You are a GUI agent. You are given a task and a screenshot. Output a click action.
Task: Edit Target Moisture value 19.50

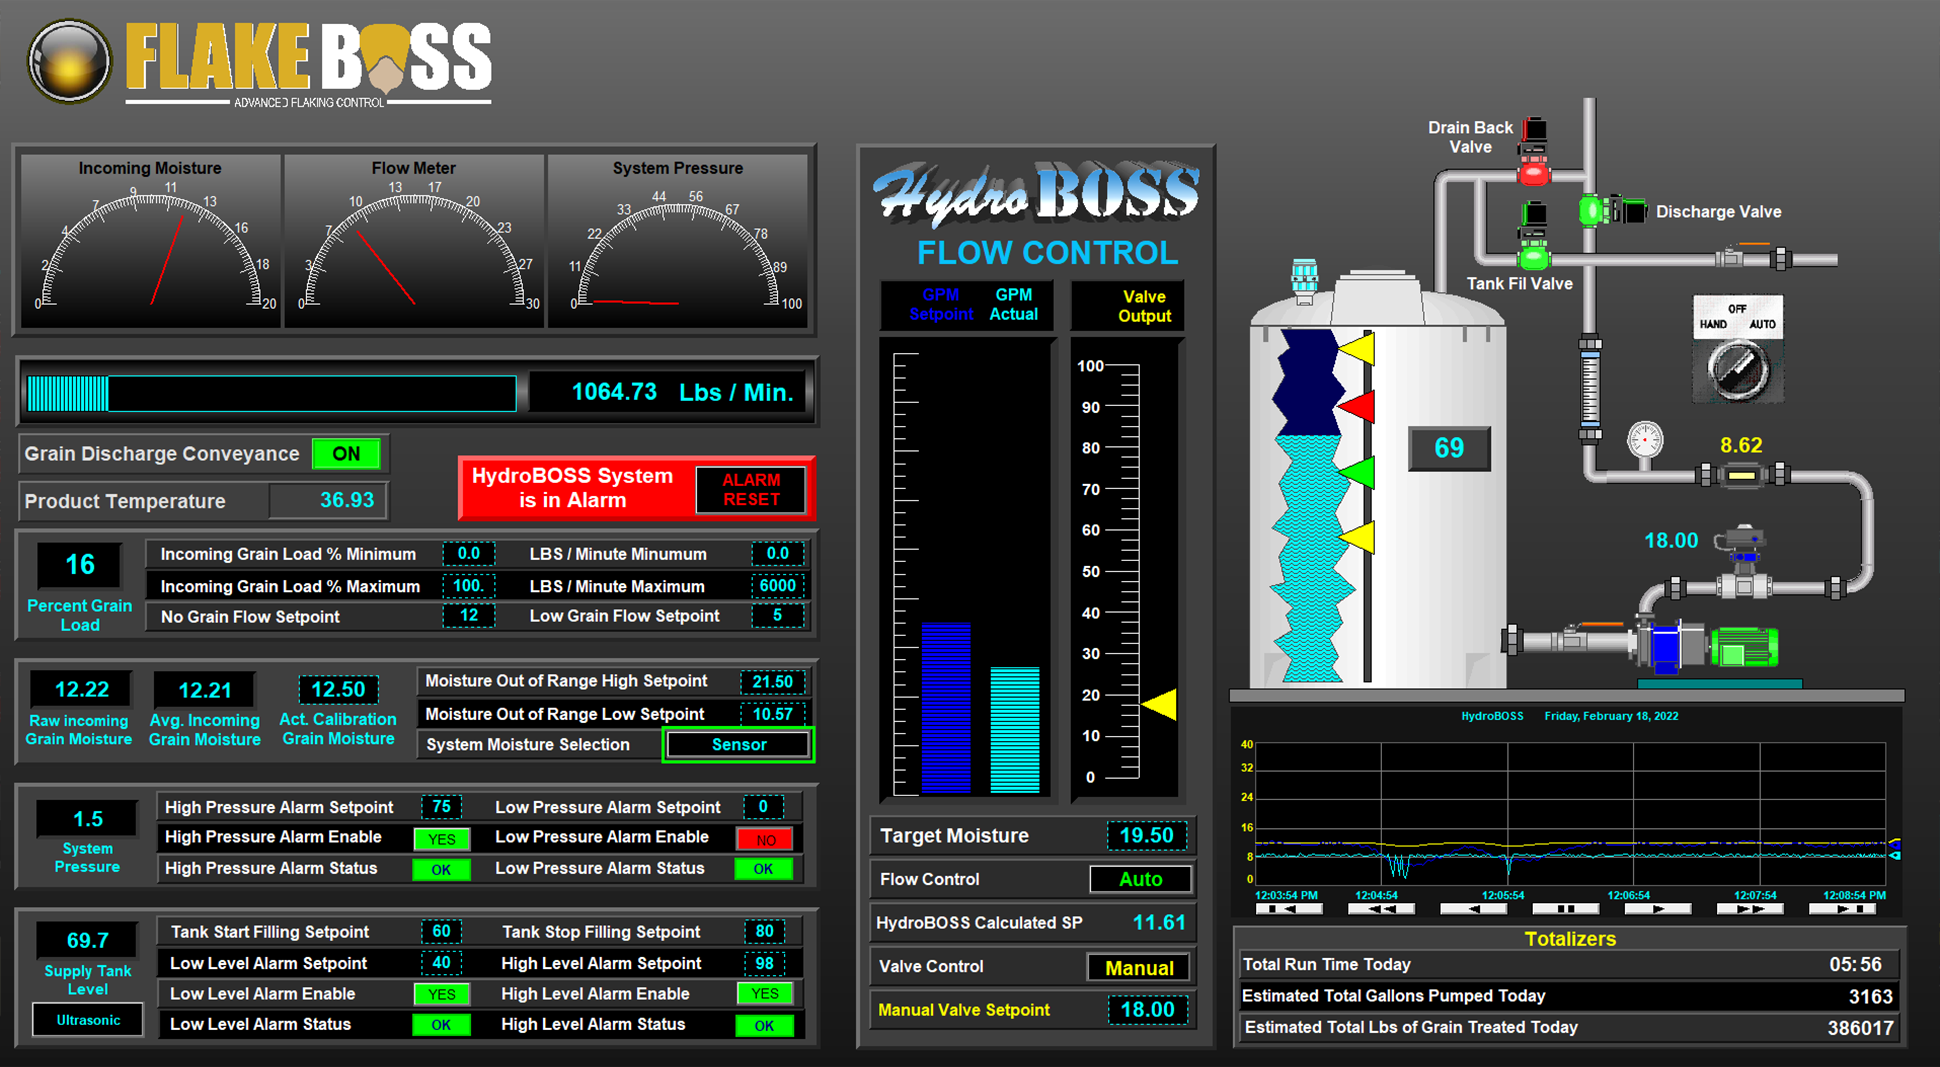click(1146, 836)
